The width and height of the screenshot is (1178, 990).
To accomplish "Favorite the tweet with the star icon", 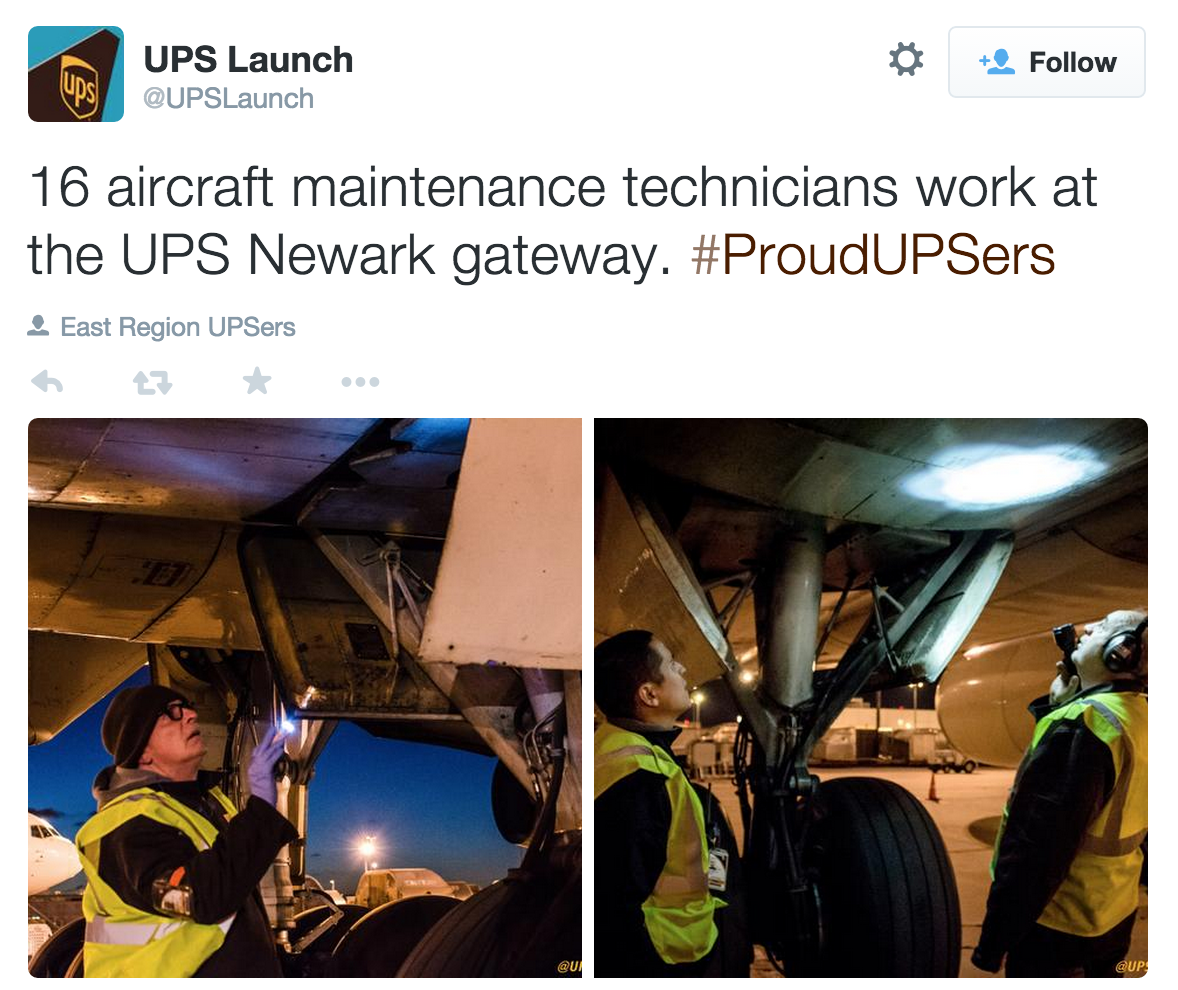I will tap(257, 381).
